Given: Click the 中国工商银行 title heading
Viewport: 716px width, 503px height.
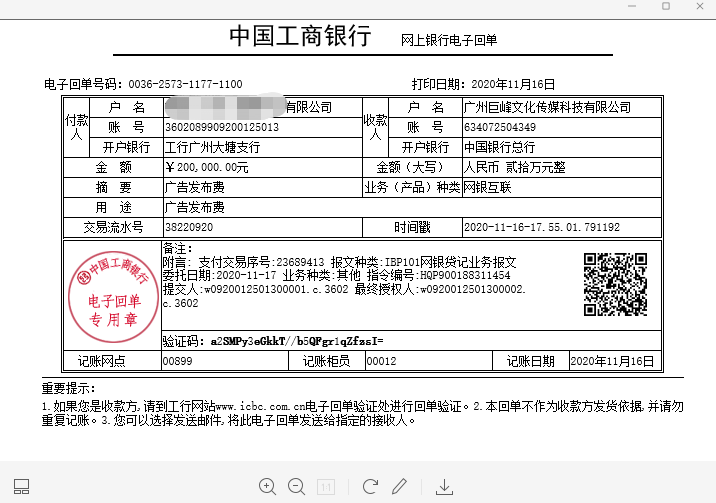Looking at the screenshot, I should [300, 37].
